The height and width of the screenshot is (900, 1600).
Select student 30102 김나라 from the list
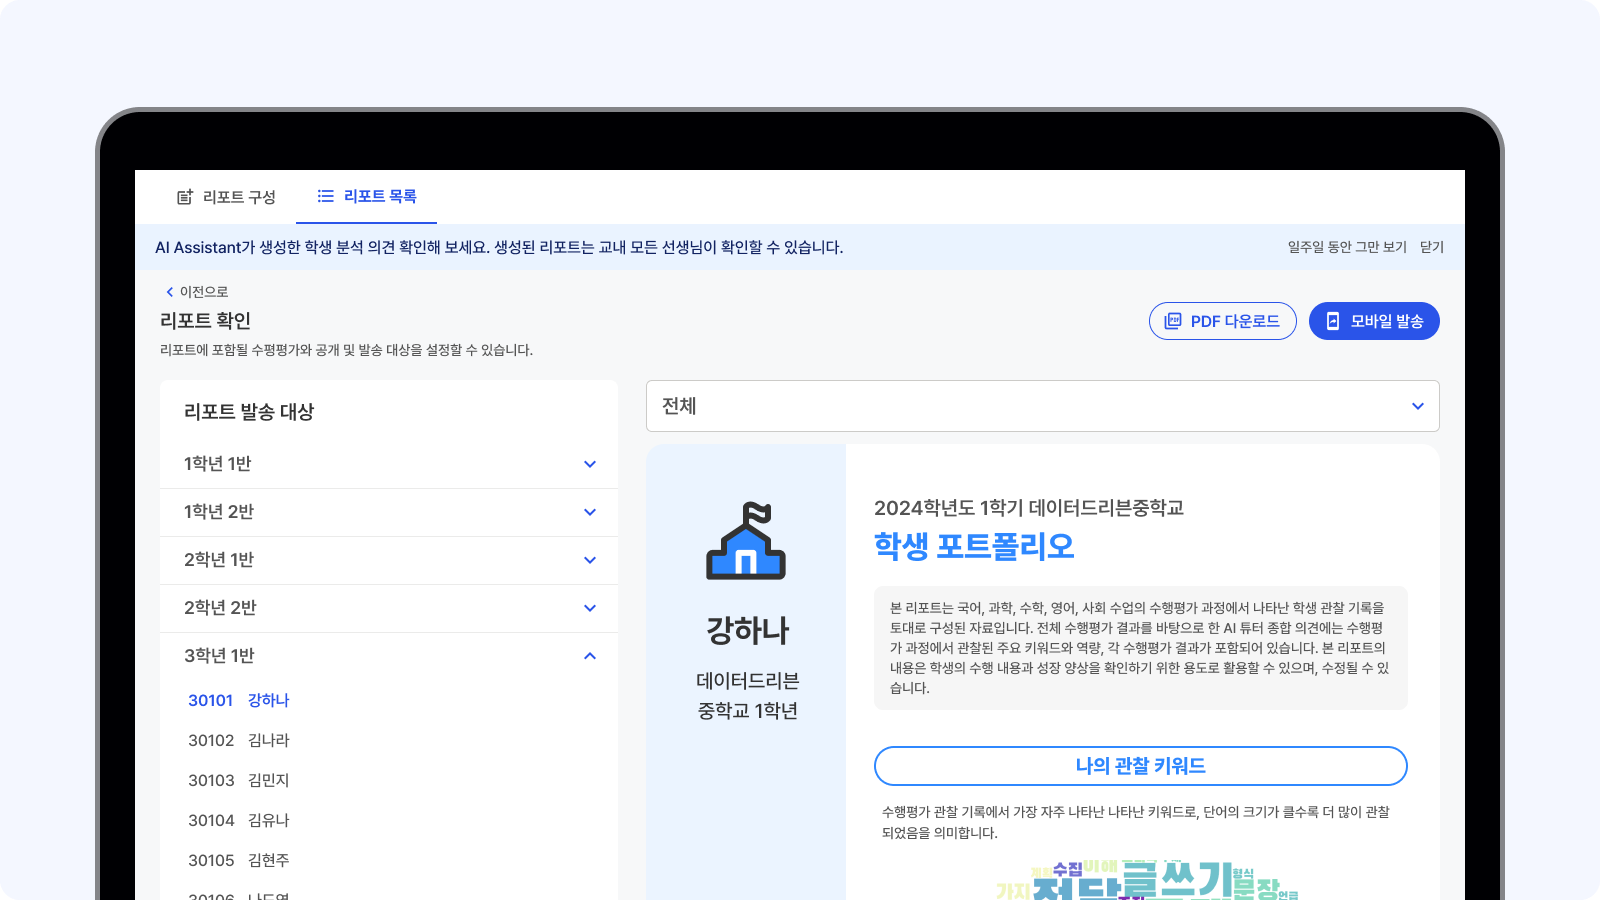pyautogui.click(x=238, y=740)
